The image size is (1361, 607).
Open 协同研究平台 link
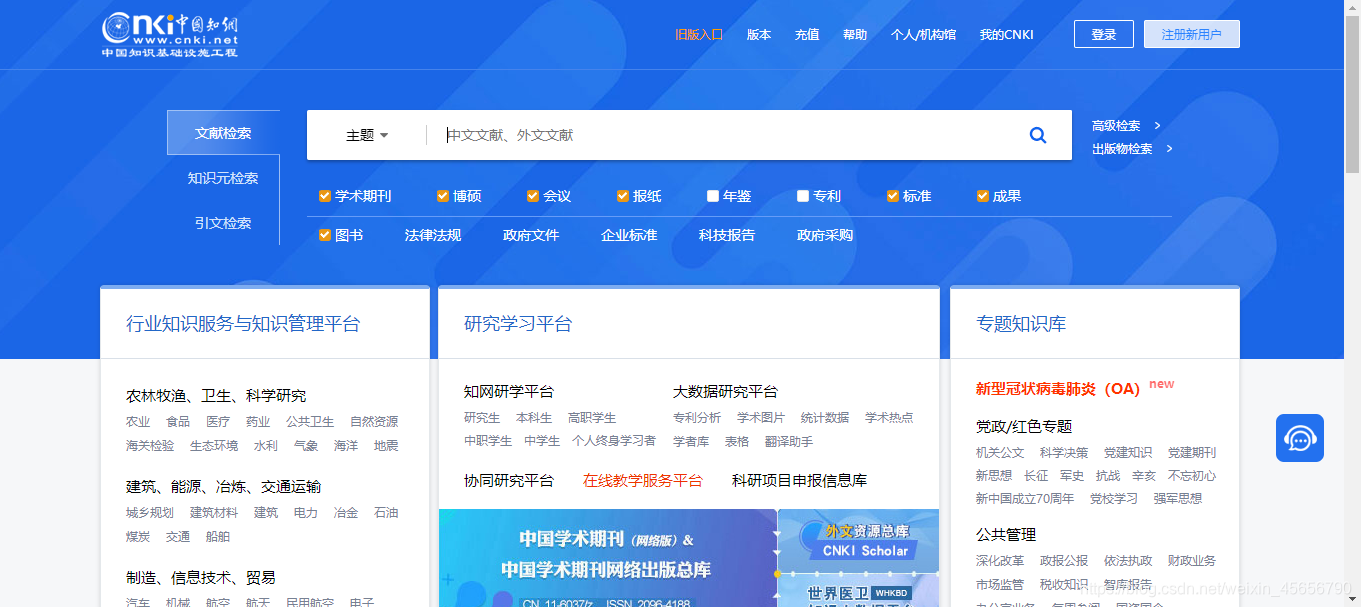[509, 480]
